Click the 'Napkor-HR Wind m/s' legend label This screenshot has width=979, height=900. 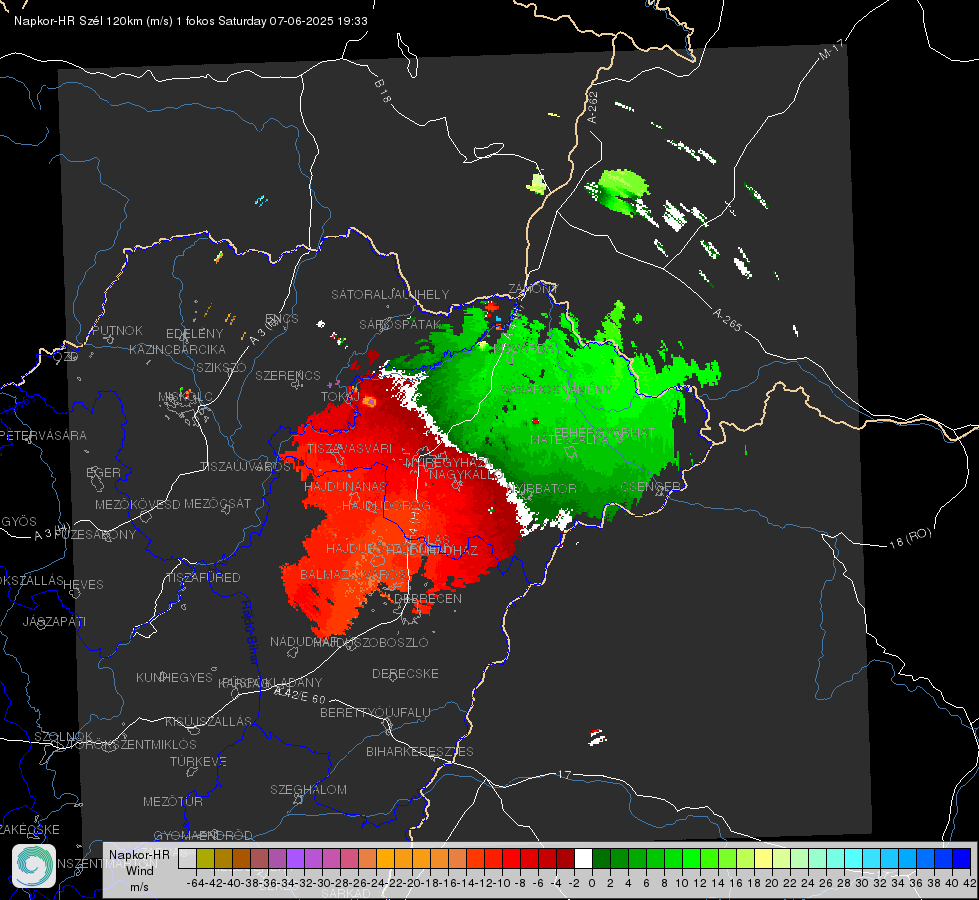tap(139, 870)
